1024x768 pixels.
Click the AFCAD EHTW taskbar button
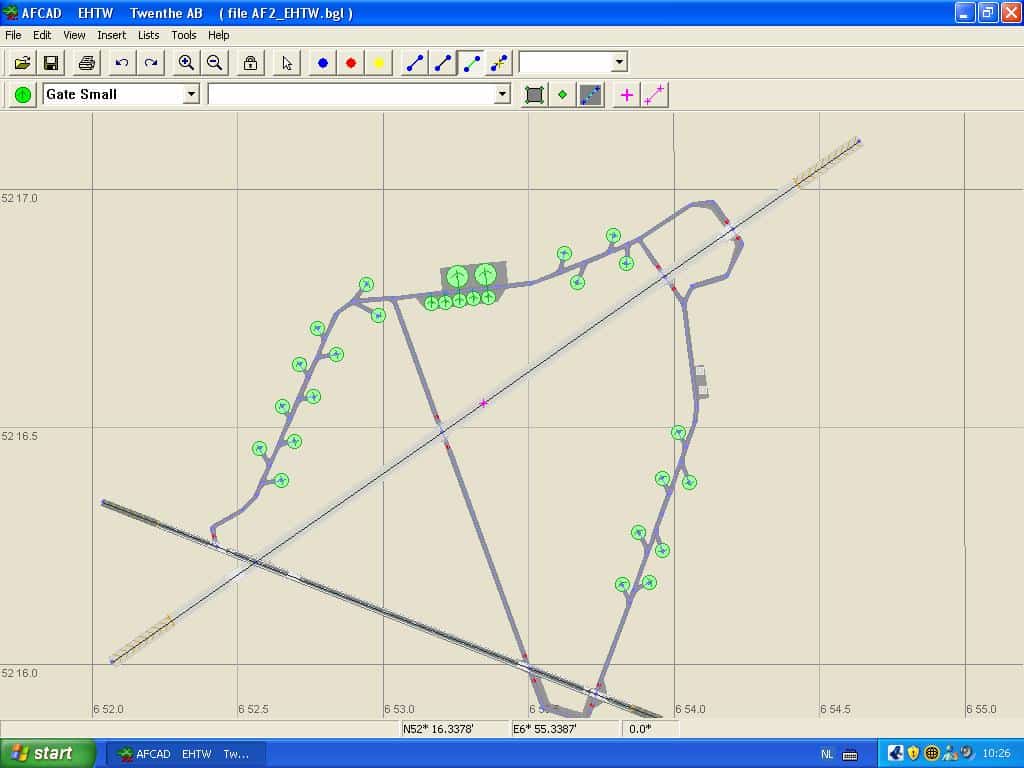click(x=186, y=754)
